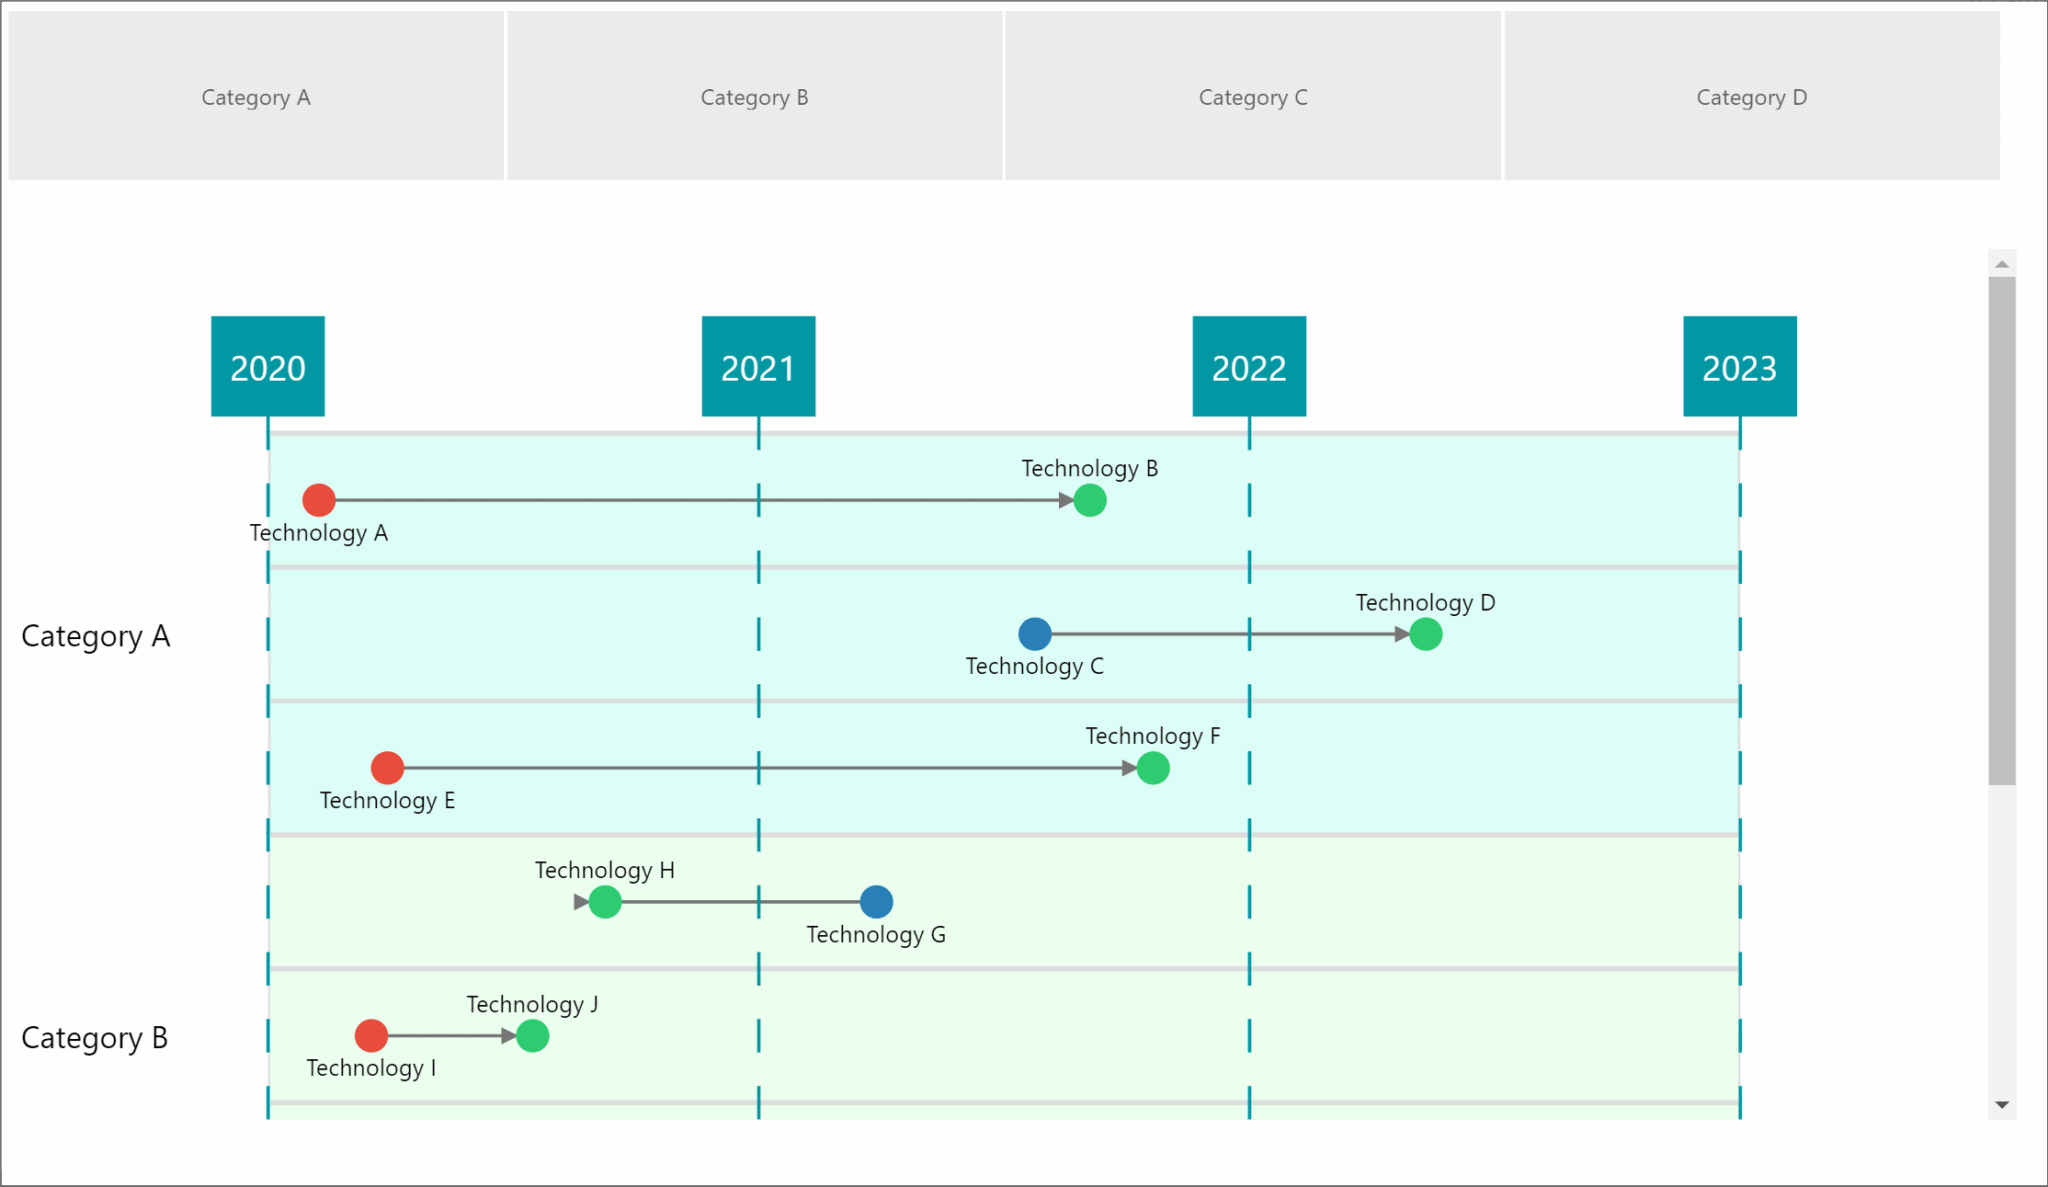Click the red Technology I marker

tap(371, 1036)
